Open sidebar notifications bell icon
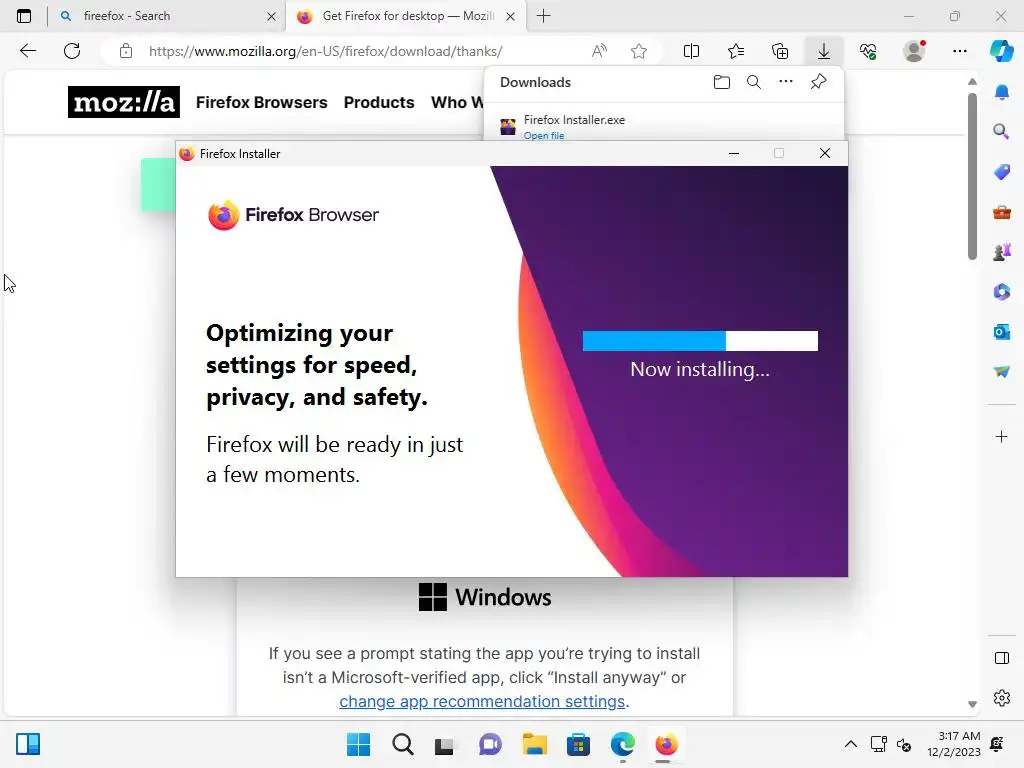Image resolution: width=1024 pixels, height=768 pixels. [x=1002, y=92]
